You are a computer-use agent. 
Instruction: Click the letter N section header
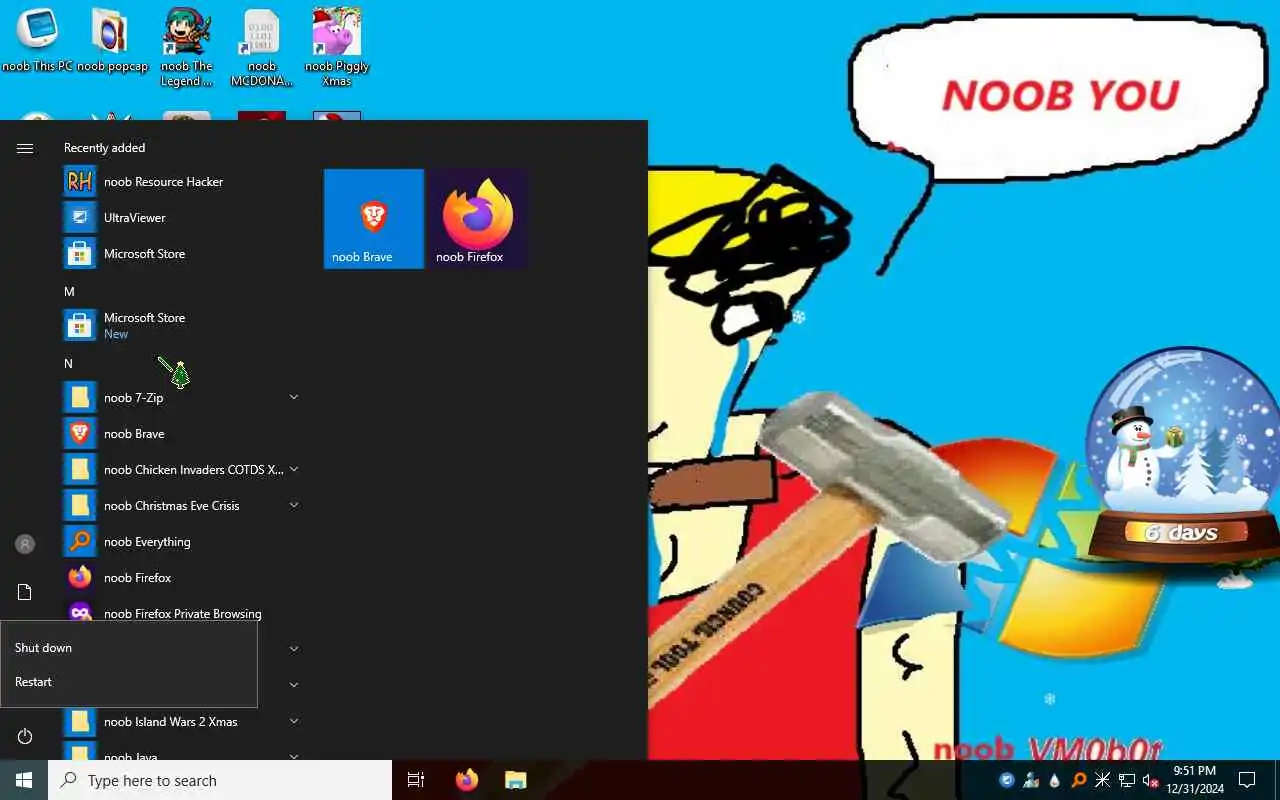68,364
